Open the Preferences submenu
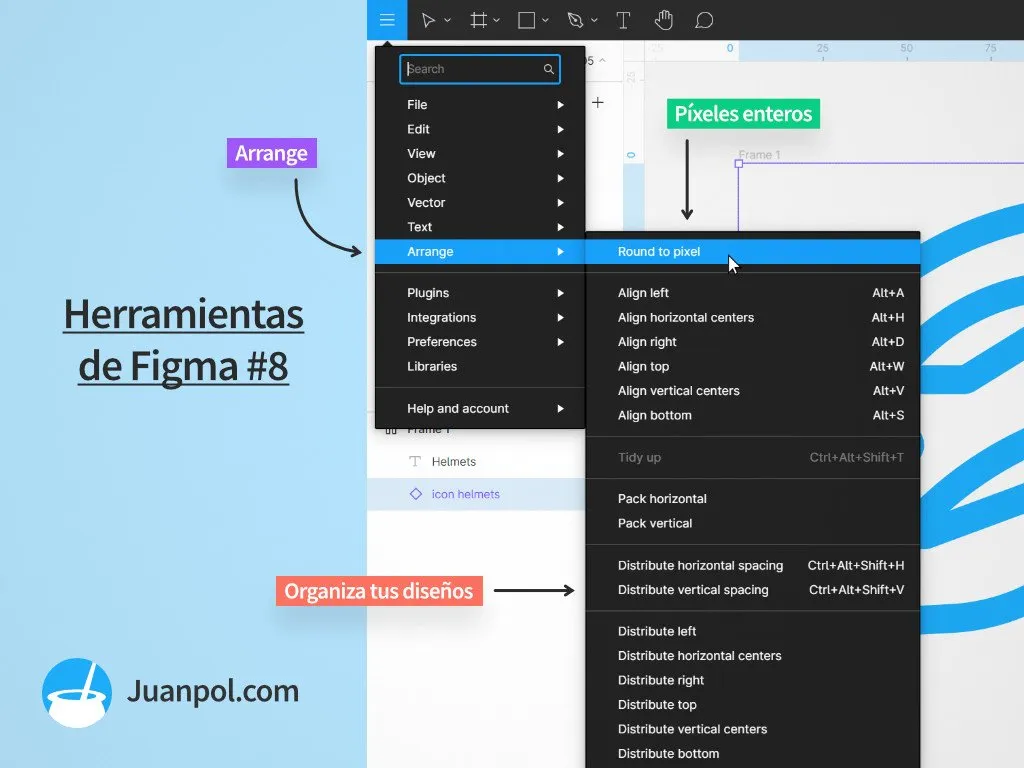 point(480,342)
